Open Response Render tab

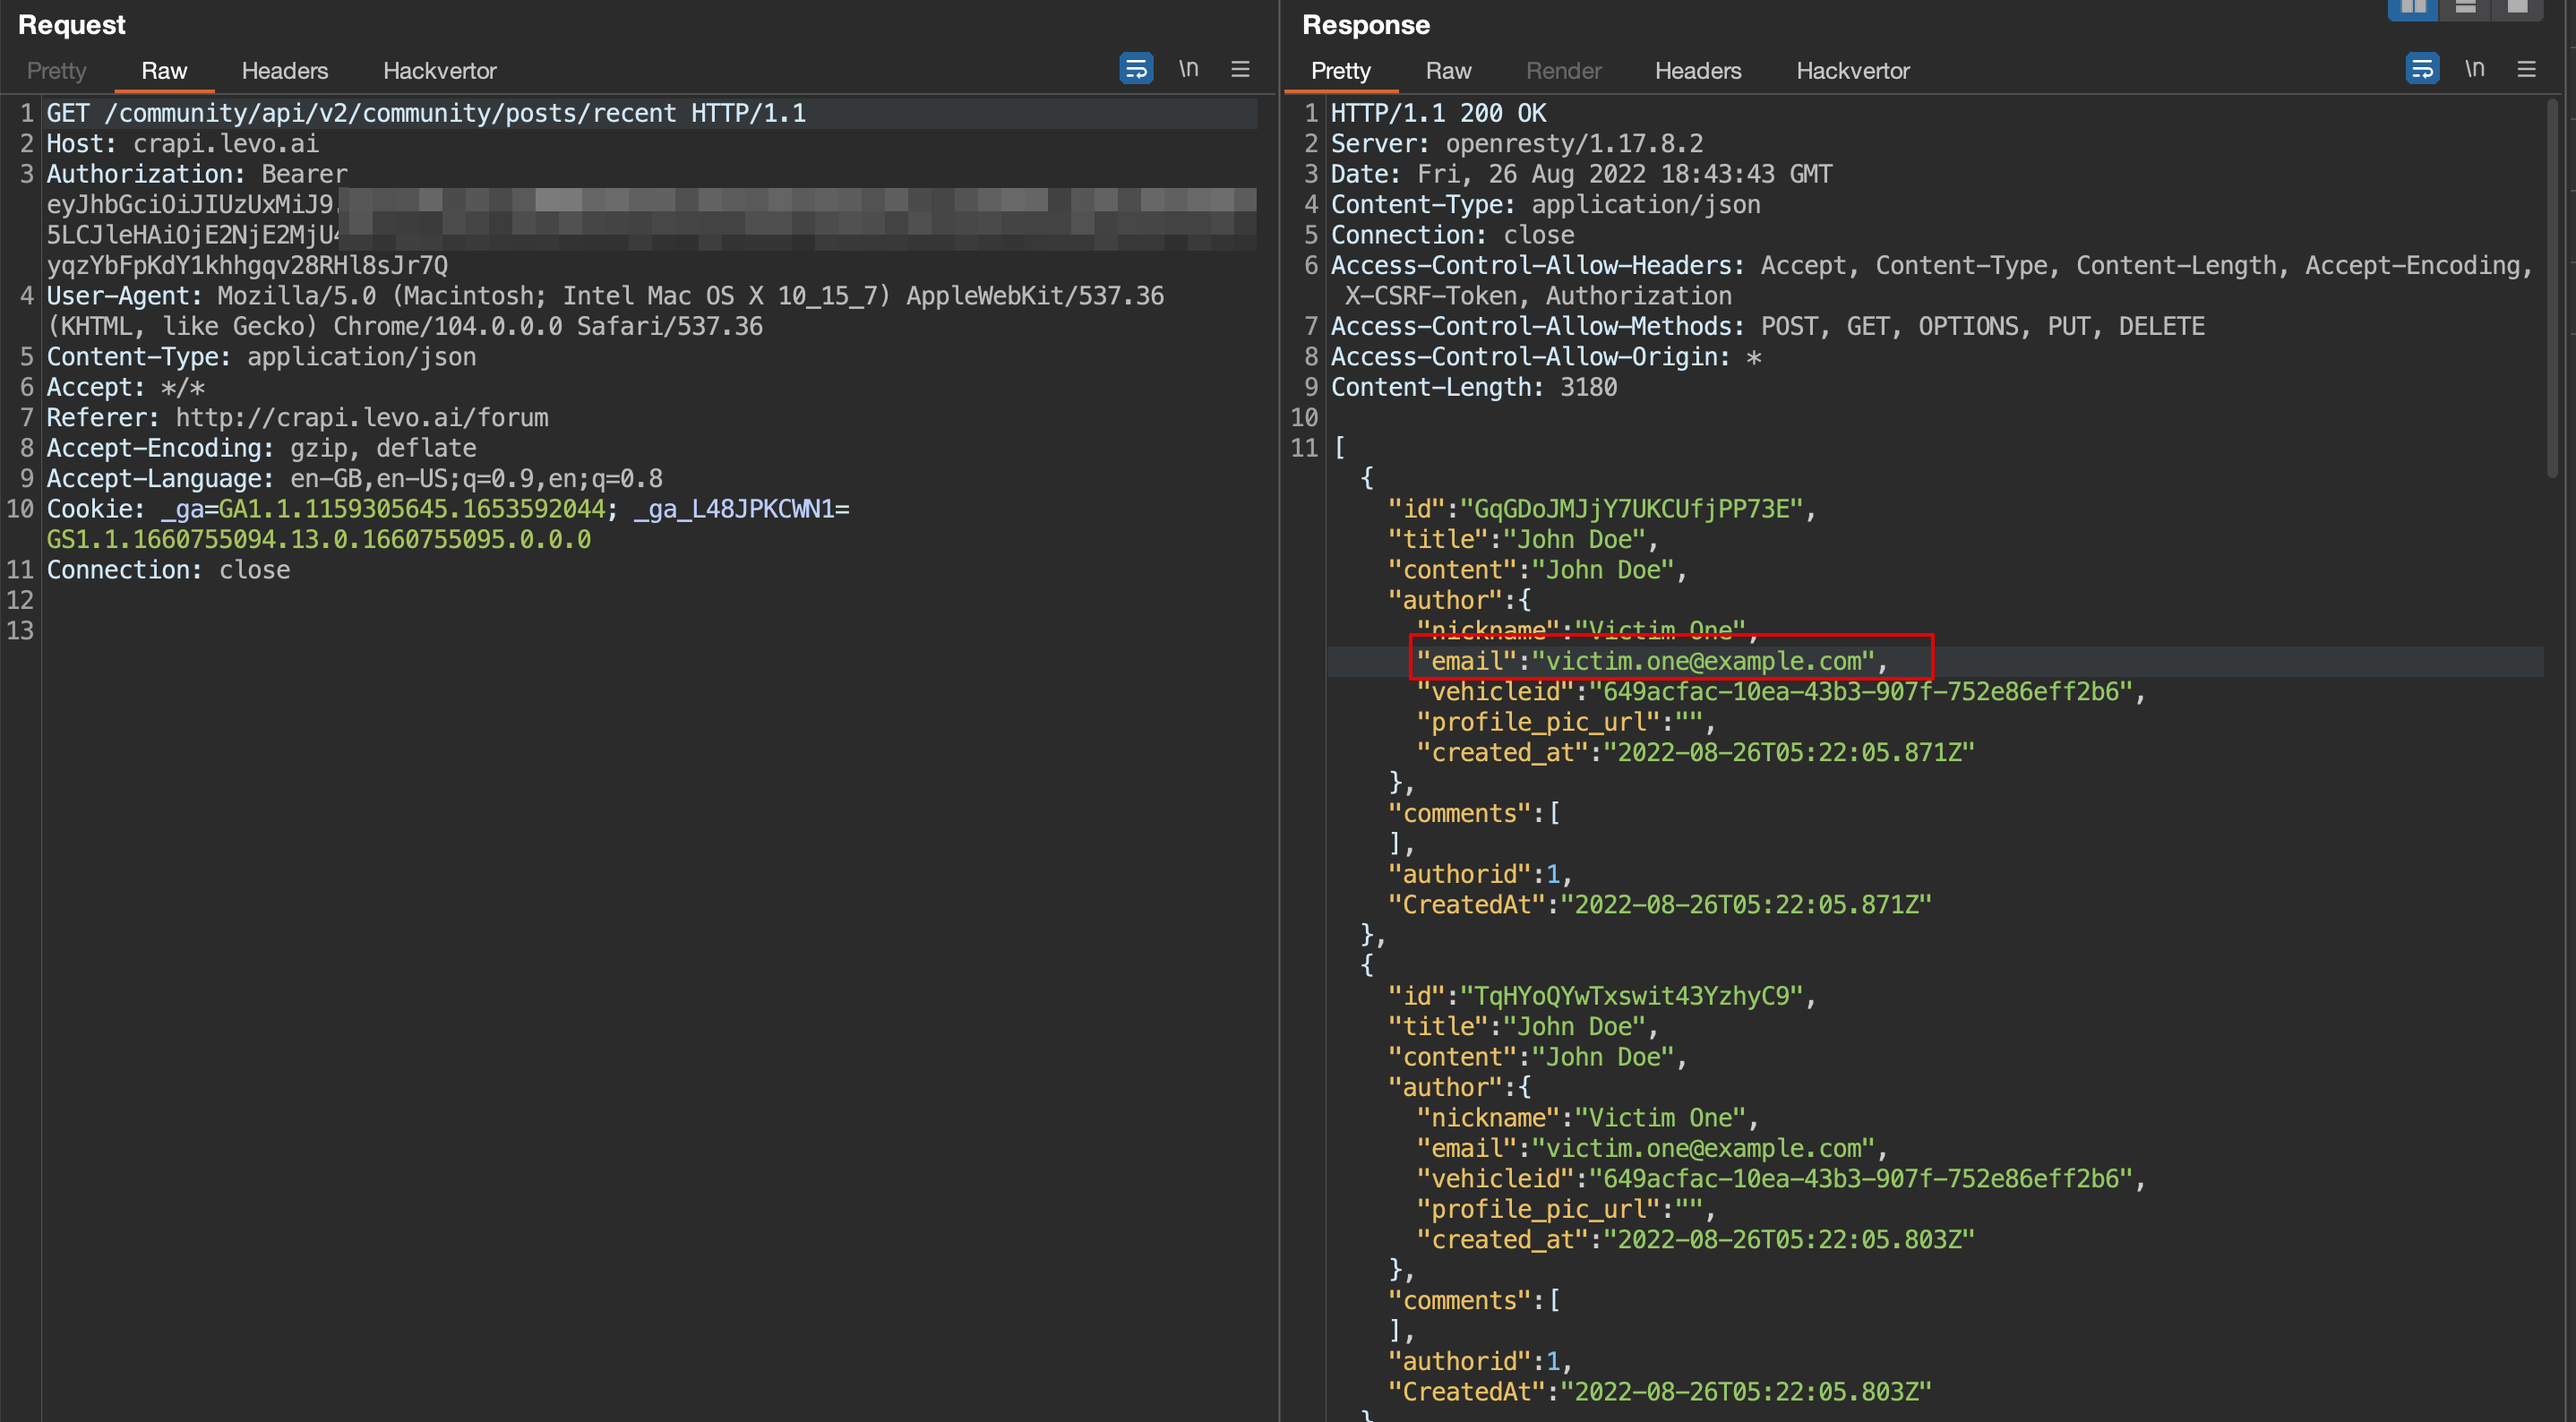click(x=1563, y=71)
